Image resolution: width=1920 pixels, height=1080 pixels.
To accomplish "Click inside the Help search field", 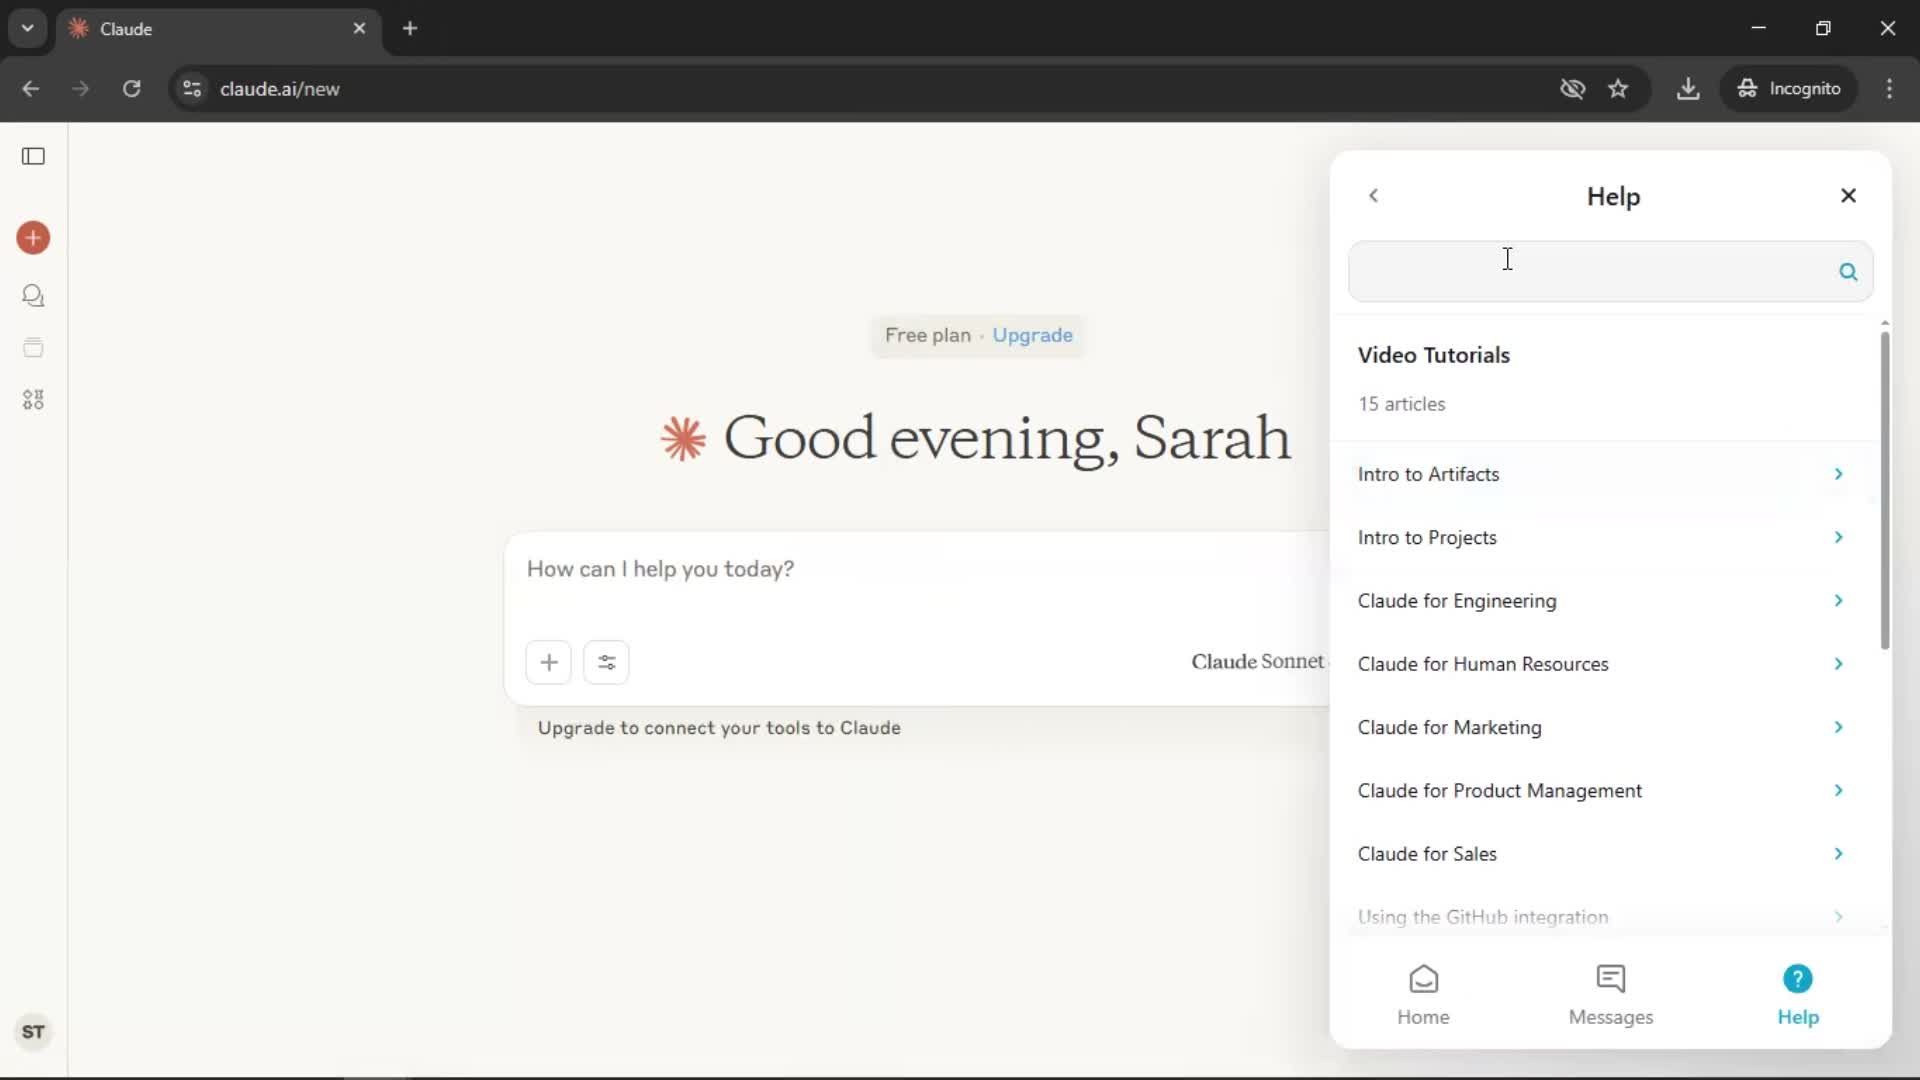I will (x=1610, y=271).
